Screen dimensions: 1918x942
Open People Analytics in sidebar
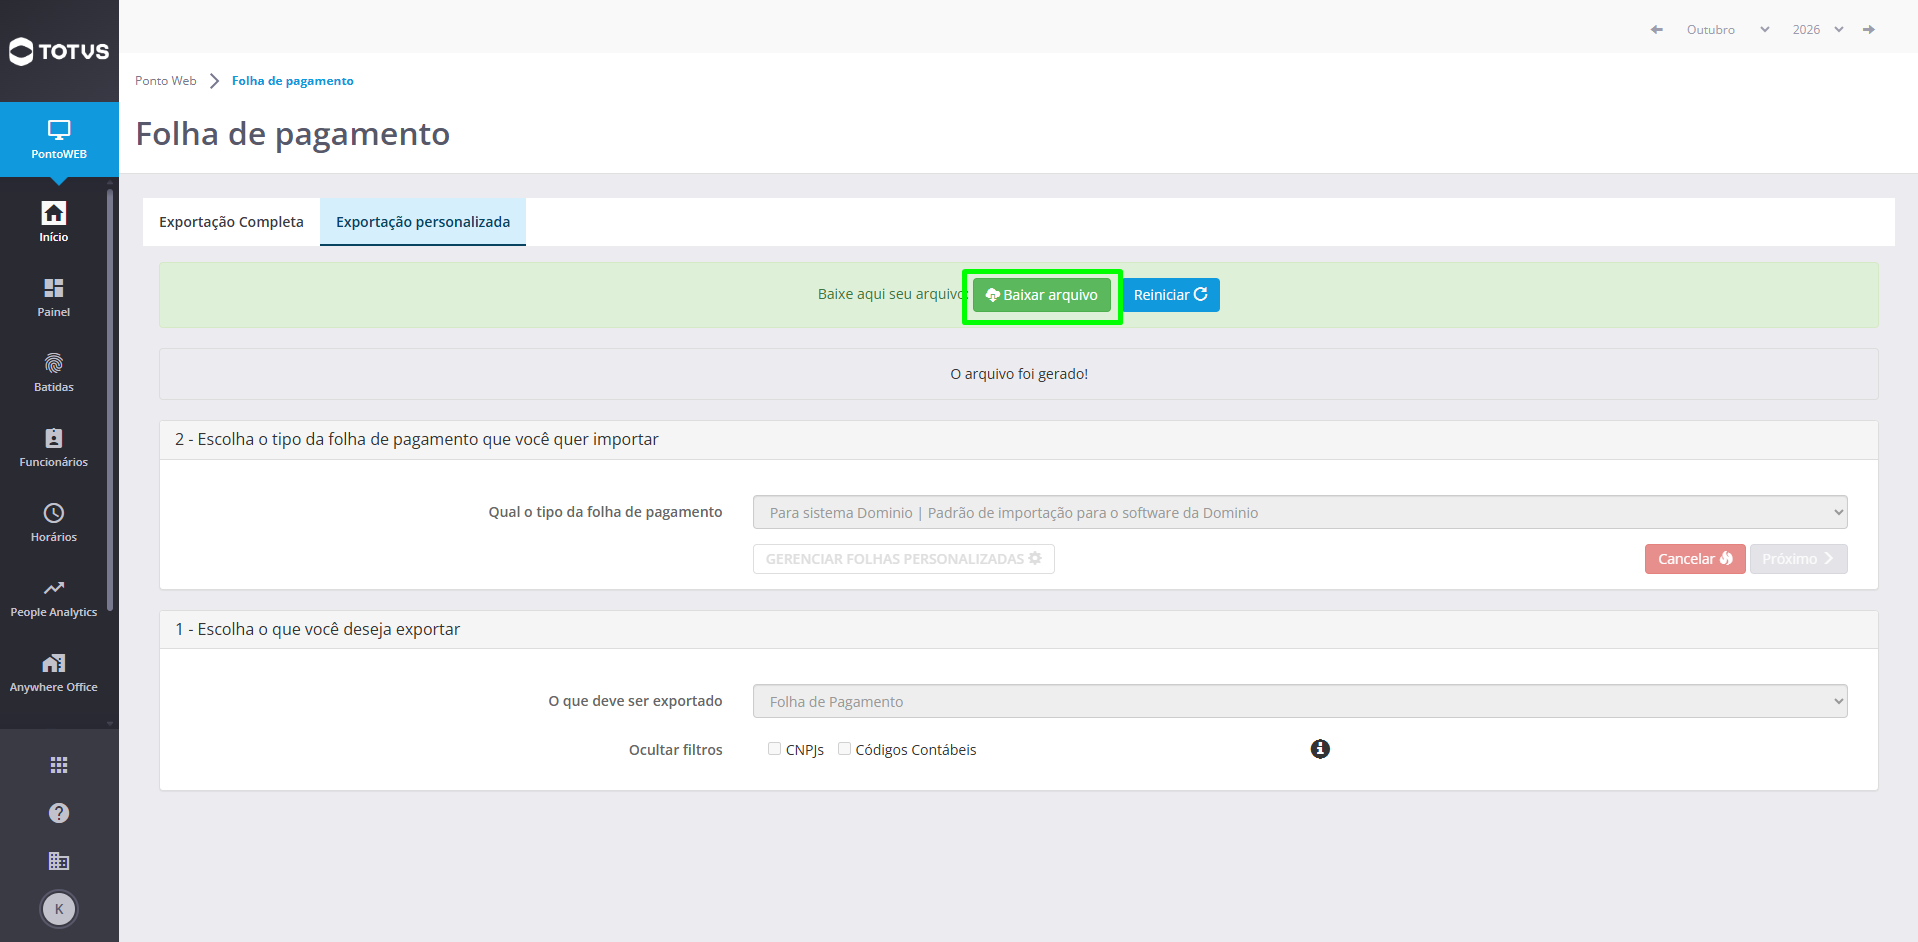(x=54, y=597)
